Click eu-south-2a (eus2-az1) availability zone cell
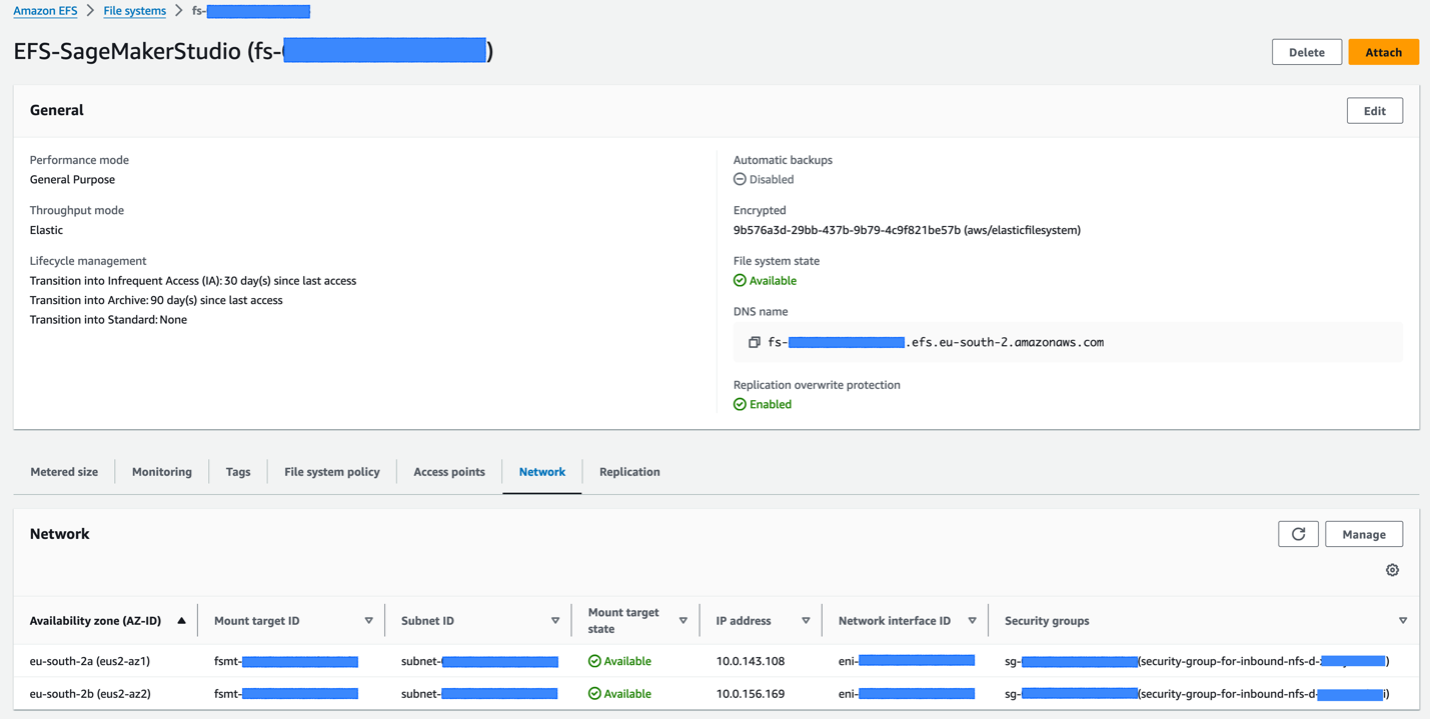This screenshot has width=1430, height=724. click(90, 661)
